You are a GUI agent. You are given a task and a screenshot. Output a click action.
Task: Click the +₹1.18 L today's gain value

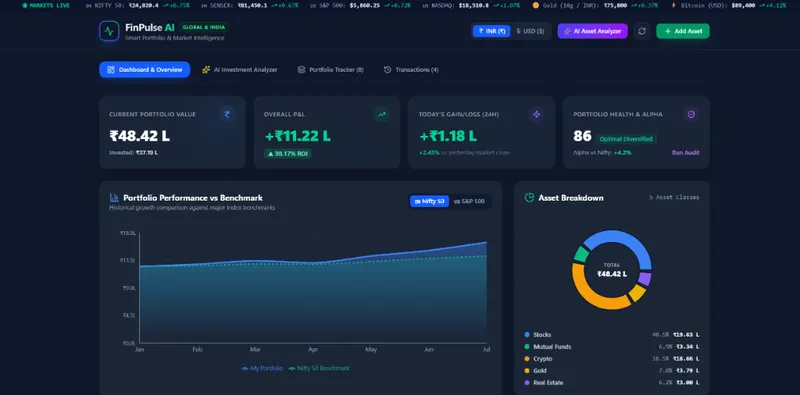(448, 136)
